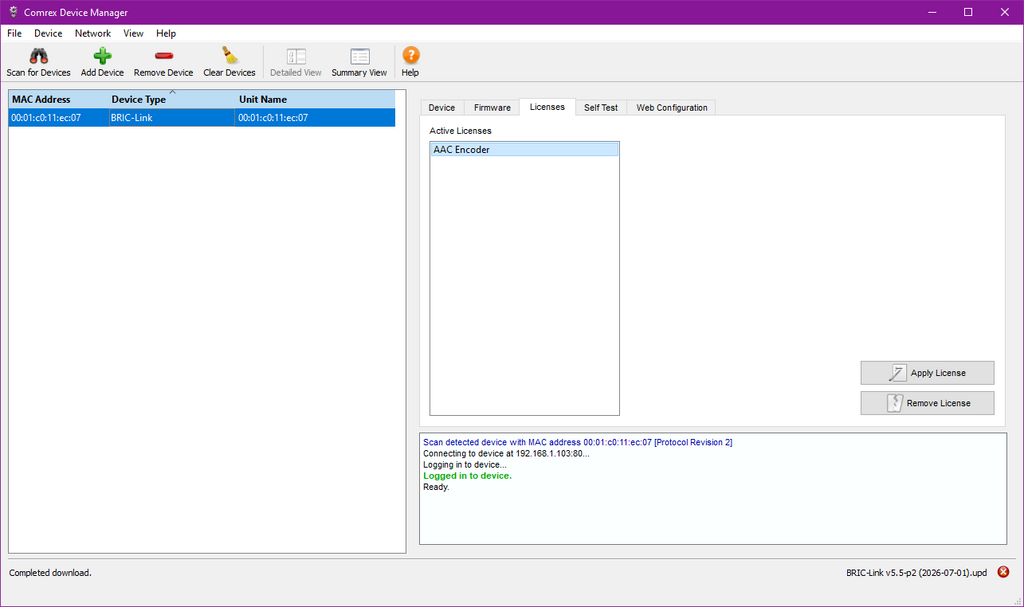This screenshot has height=607, width=1024.
Task: Select the Licenses tab
Action: pyautogui.click(x=547, y=107)
